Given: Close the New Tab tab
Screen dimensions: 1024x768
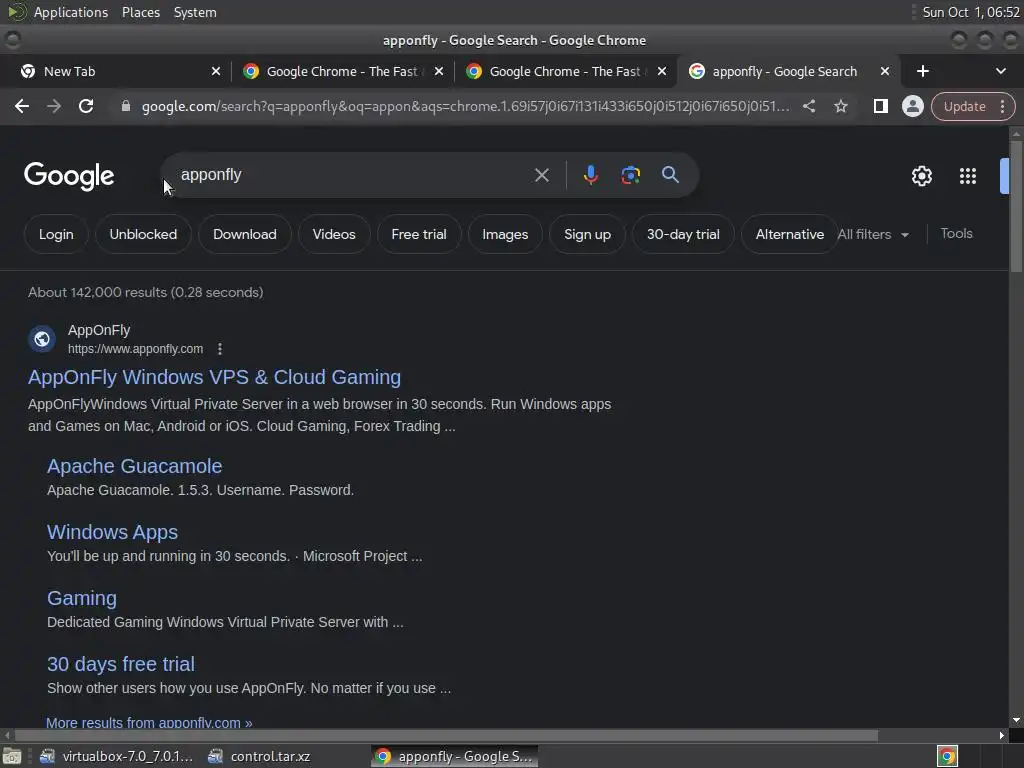Looking at the screenshot, I should (216, 71).
